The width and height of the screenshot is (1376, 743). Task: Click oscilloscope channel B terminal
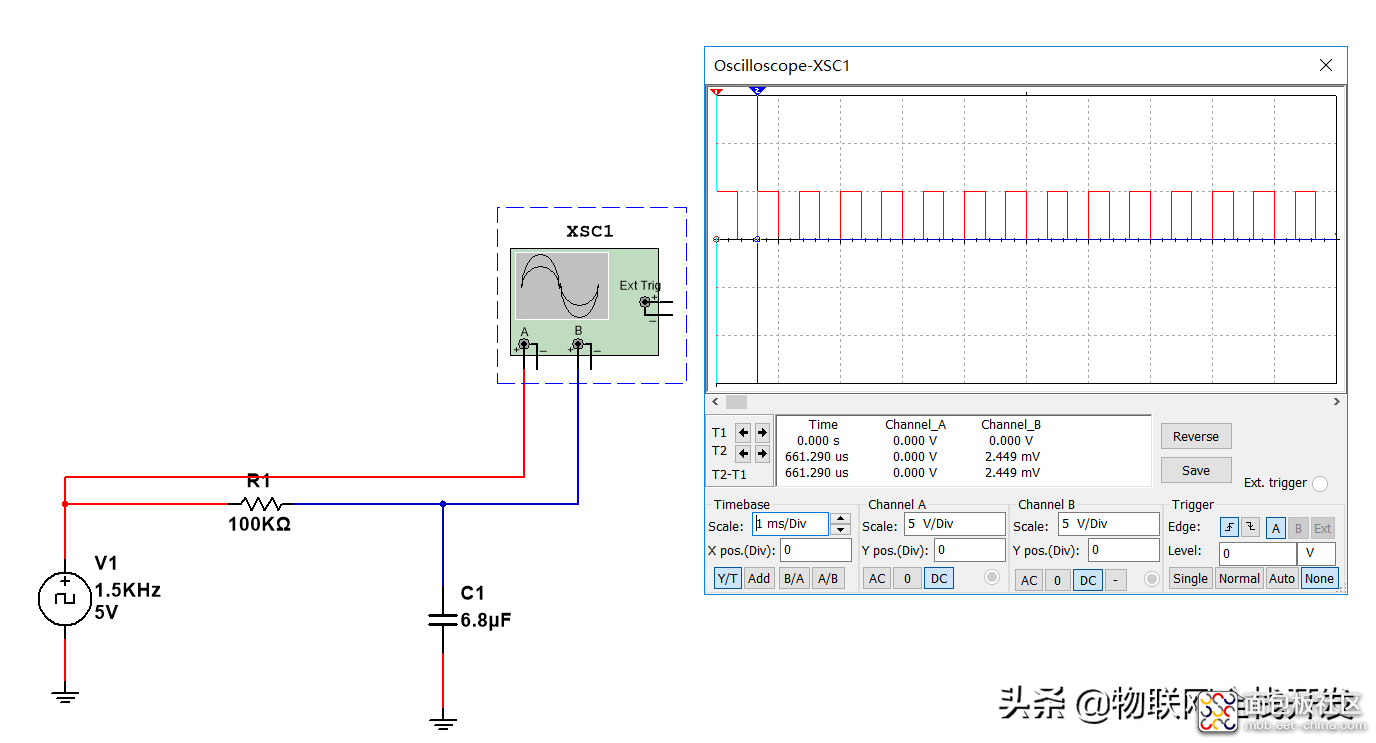point(578,345)
